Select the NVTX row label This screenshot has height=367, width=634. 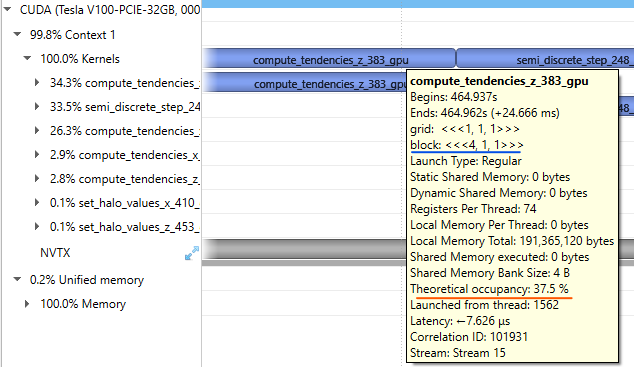pos(55,253)
